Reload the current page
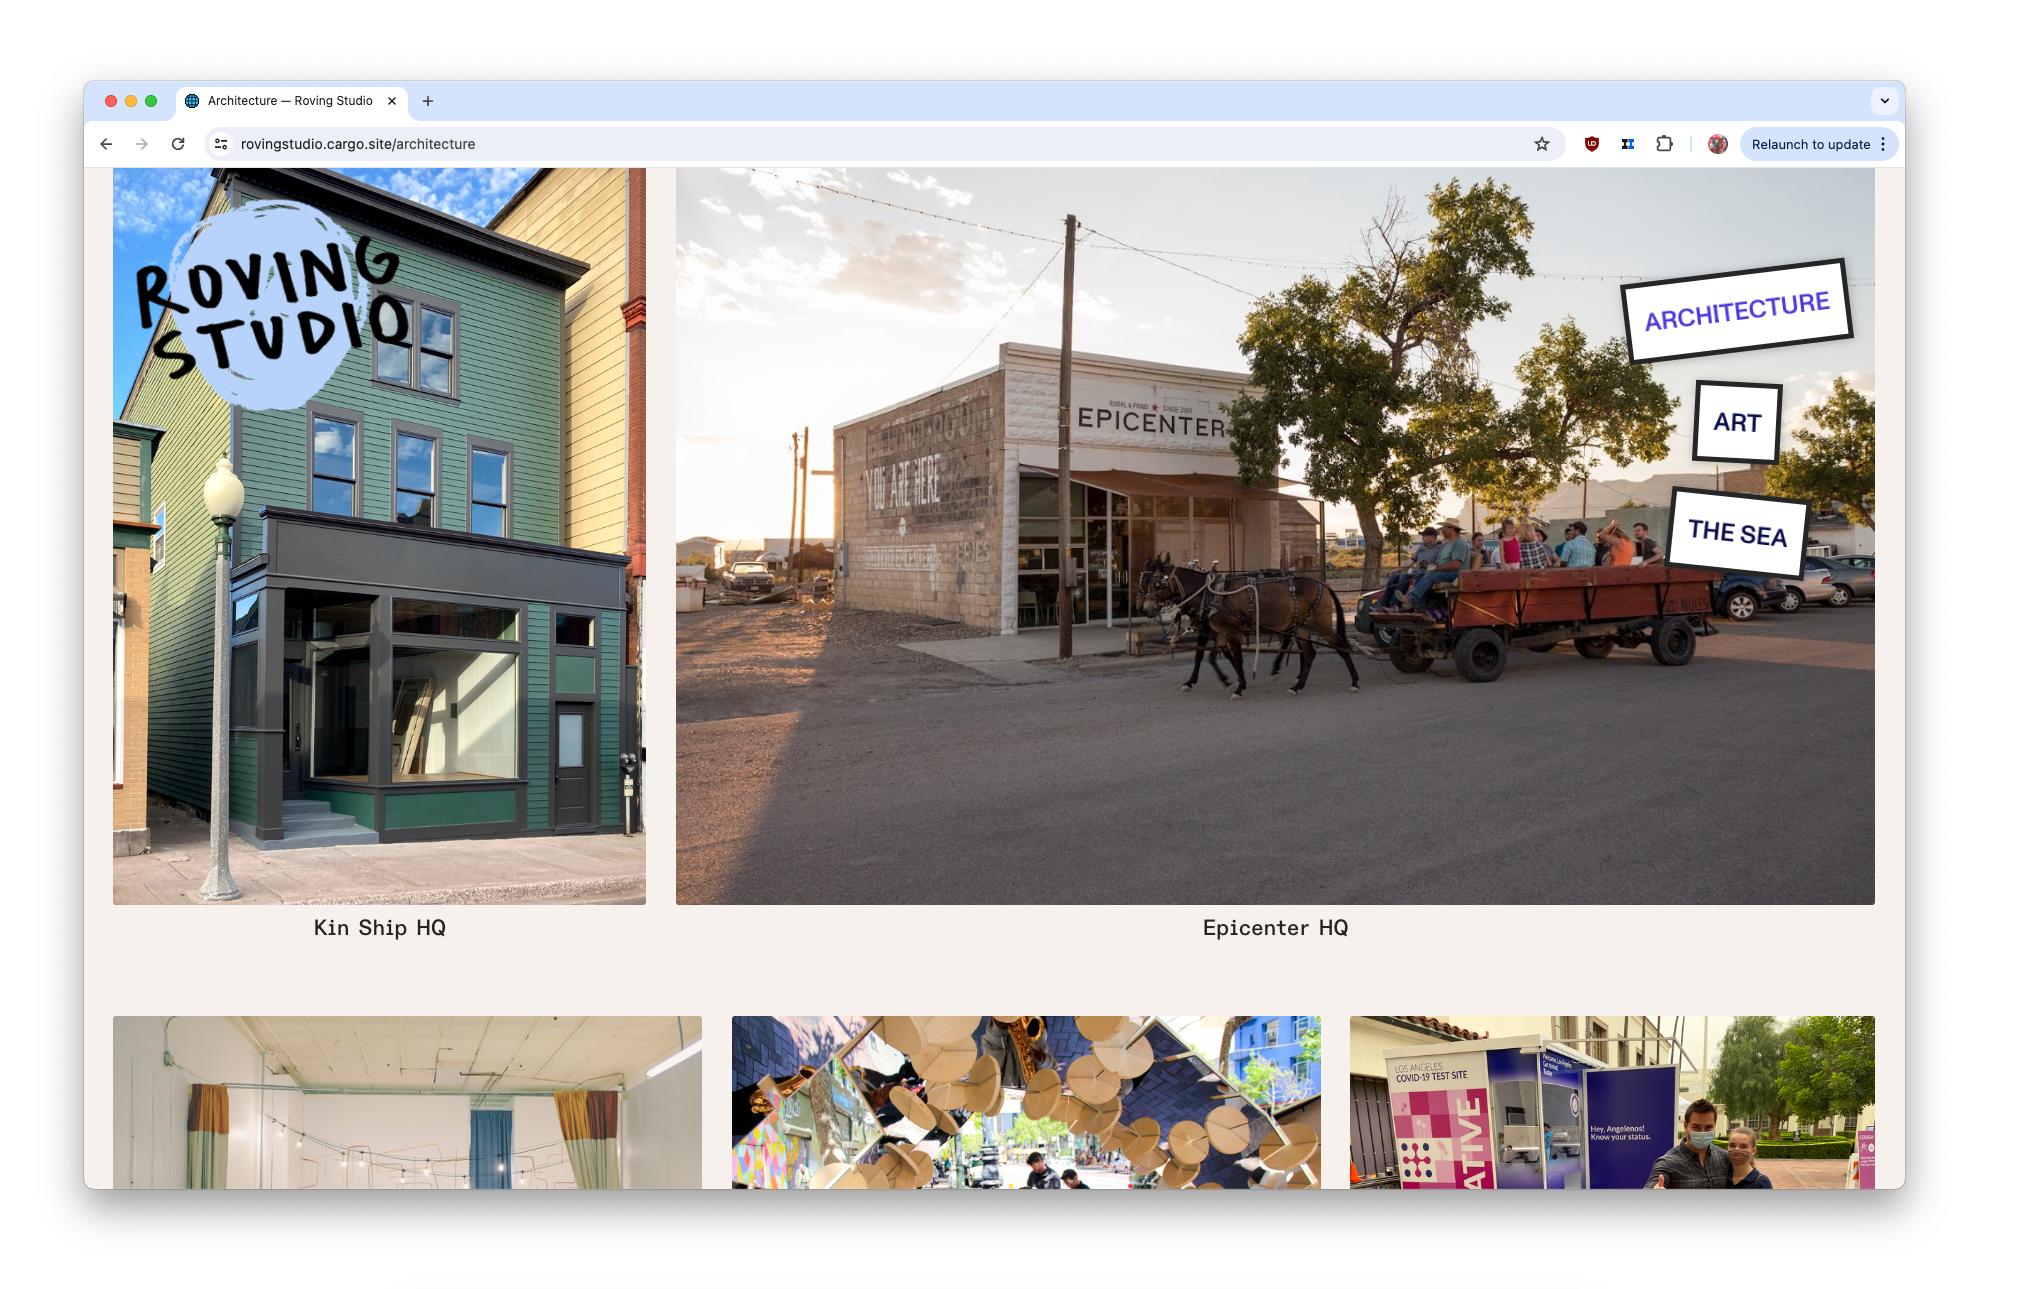The height and width of the screenshot is (1289, 2026). point(178,144)
